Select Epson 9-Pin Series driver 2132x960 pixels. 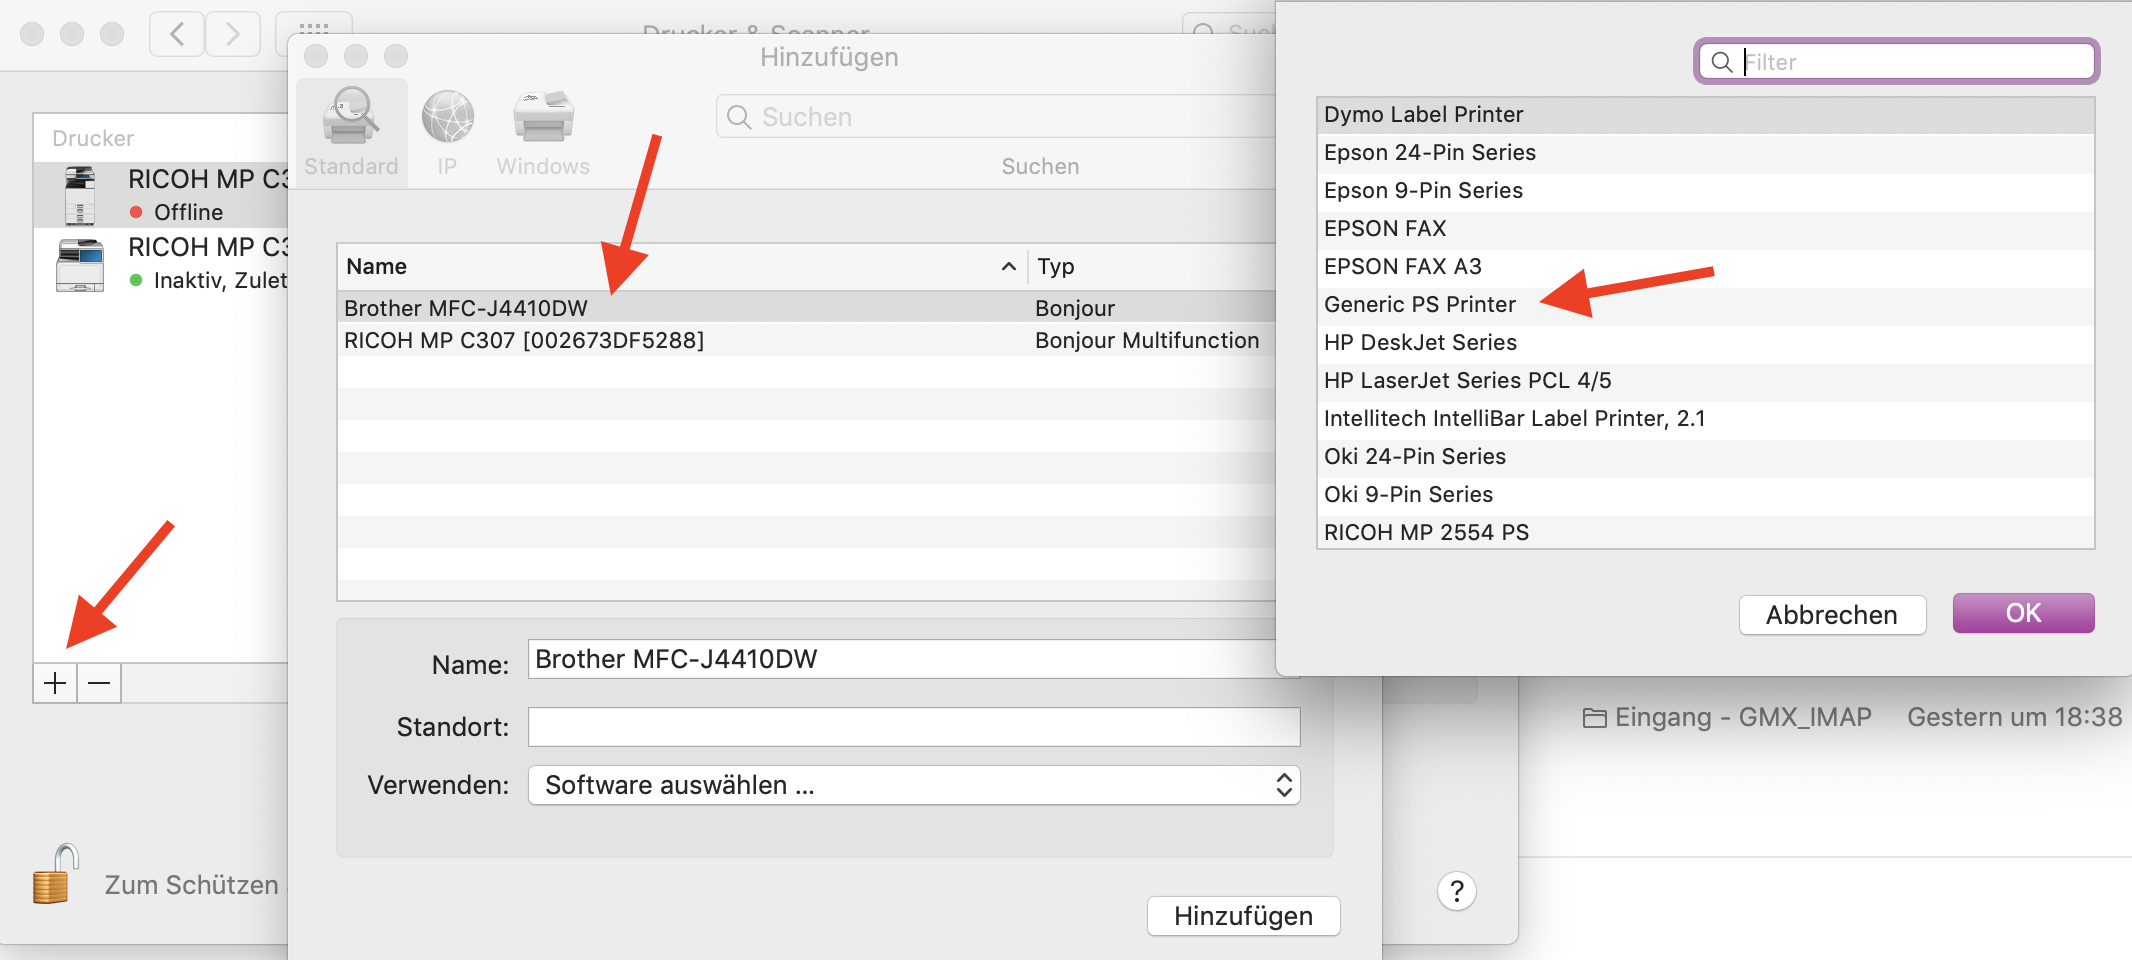coord(1706,191)
